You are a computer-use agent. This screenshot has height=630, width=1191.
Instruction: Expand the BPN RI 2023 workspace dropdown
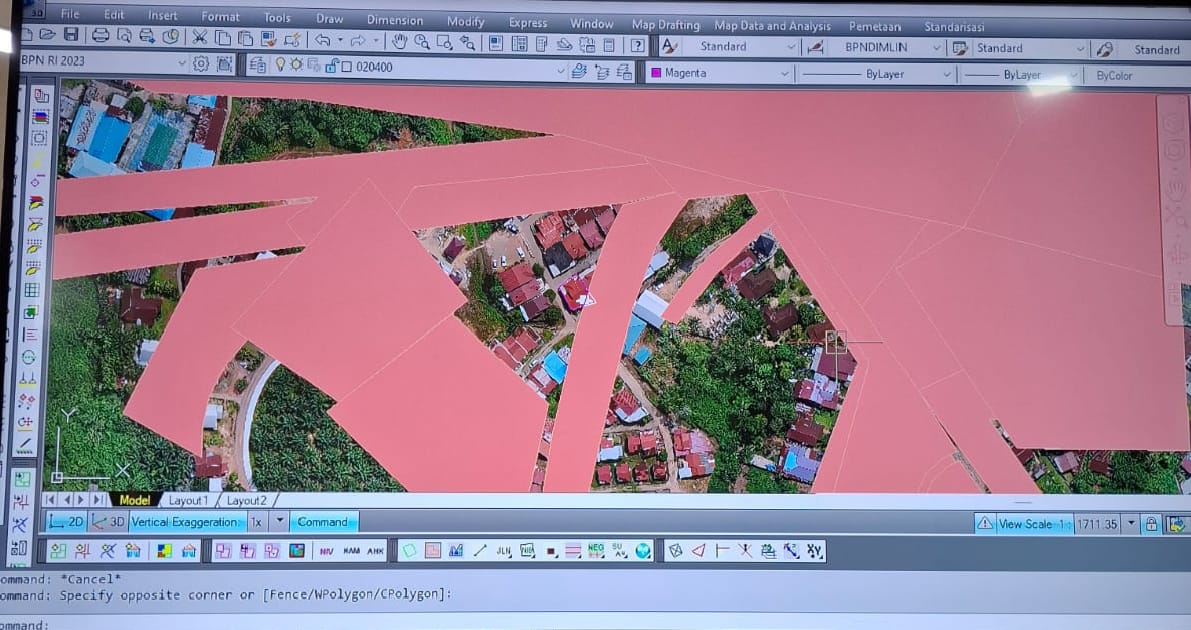point(181,63)
